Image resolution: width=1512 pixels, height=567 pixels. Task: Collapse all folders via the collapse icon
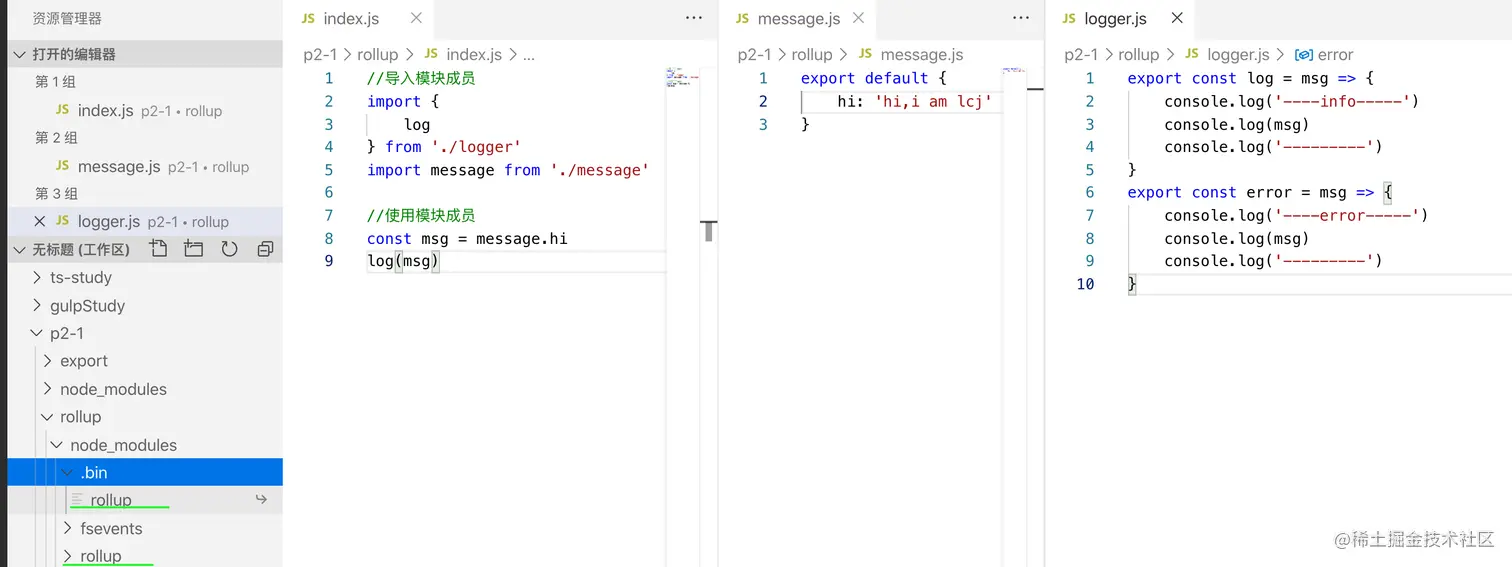point(265,249)
